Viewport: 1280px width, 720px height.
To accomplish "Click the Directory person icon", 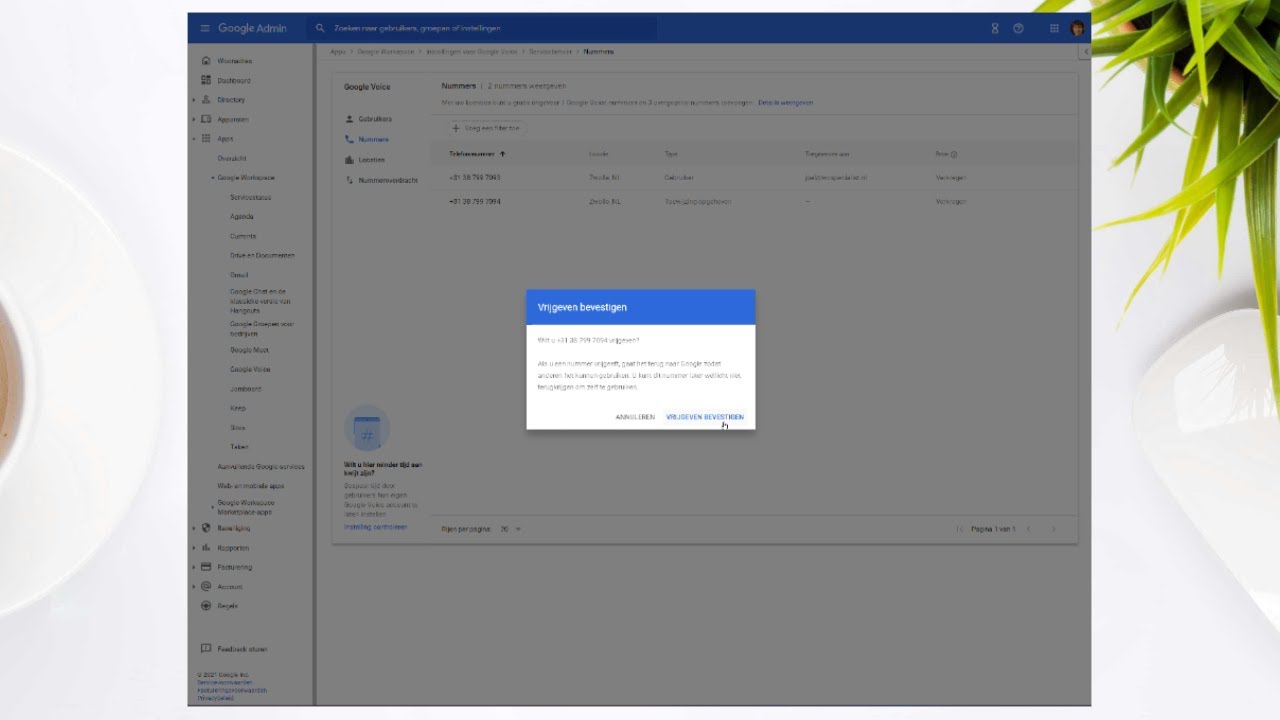I will [x=206, y=100].
